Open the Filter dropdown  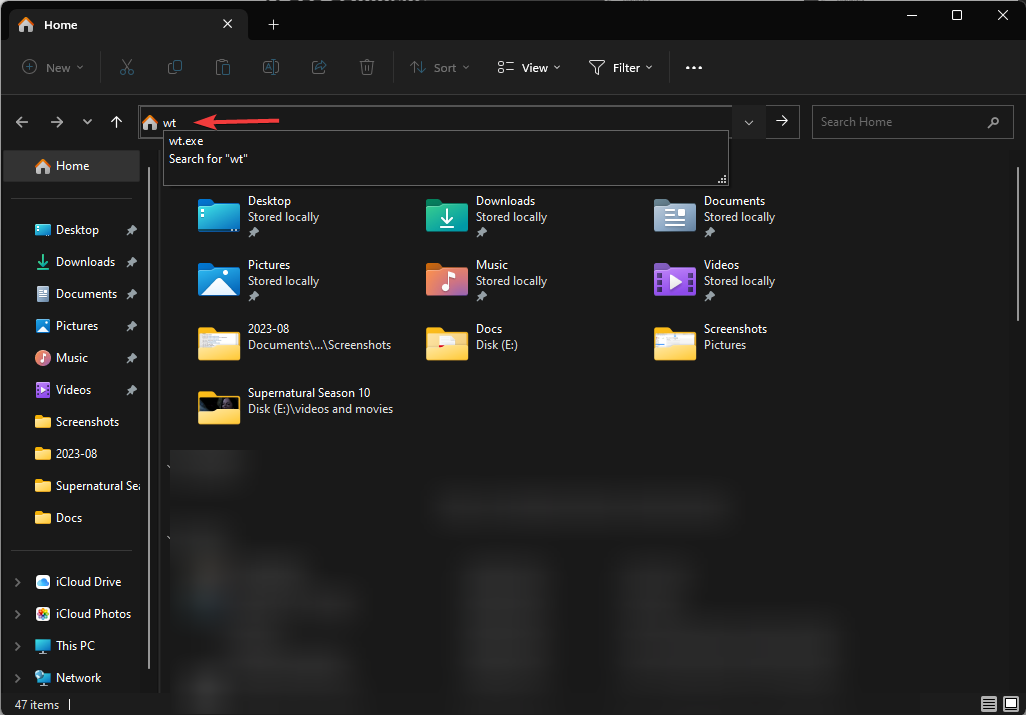(x=620, y=67)
